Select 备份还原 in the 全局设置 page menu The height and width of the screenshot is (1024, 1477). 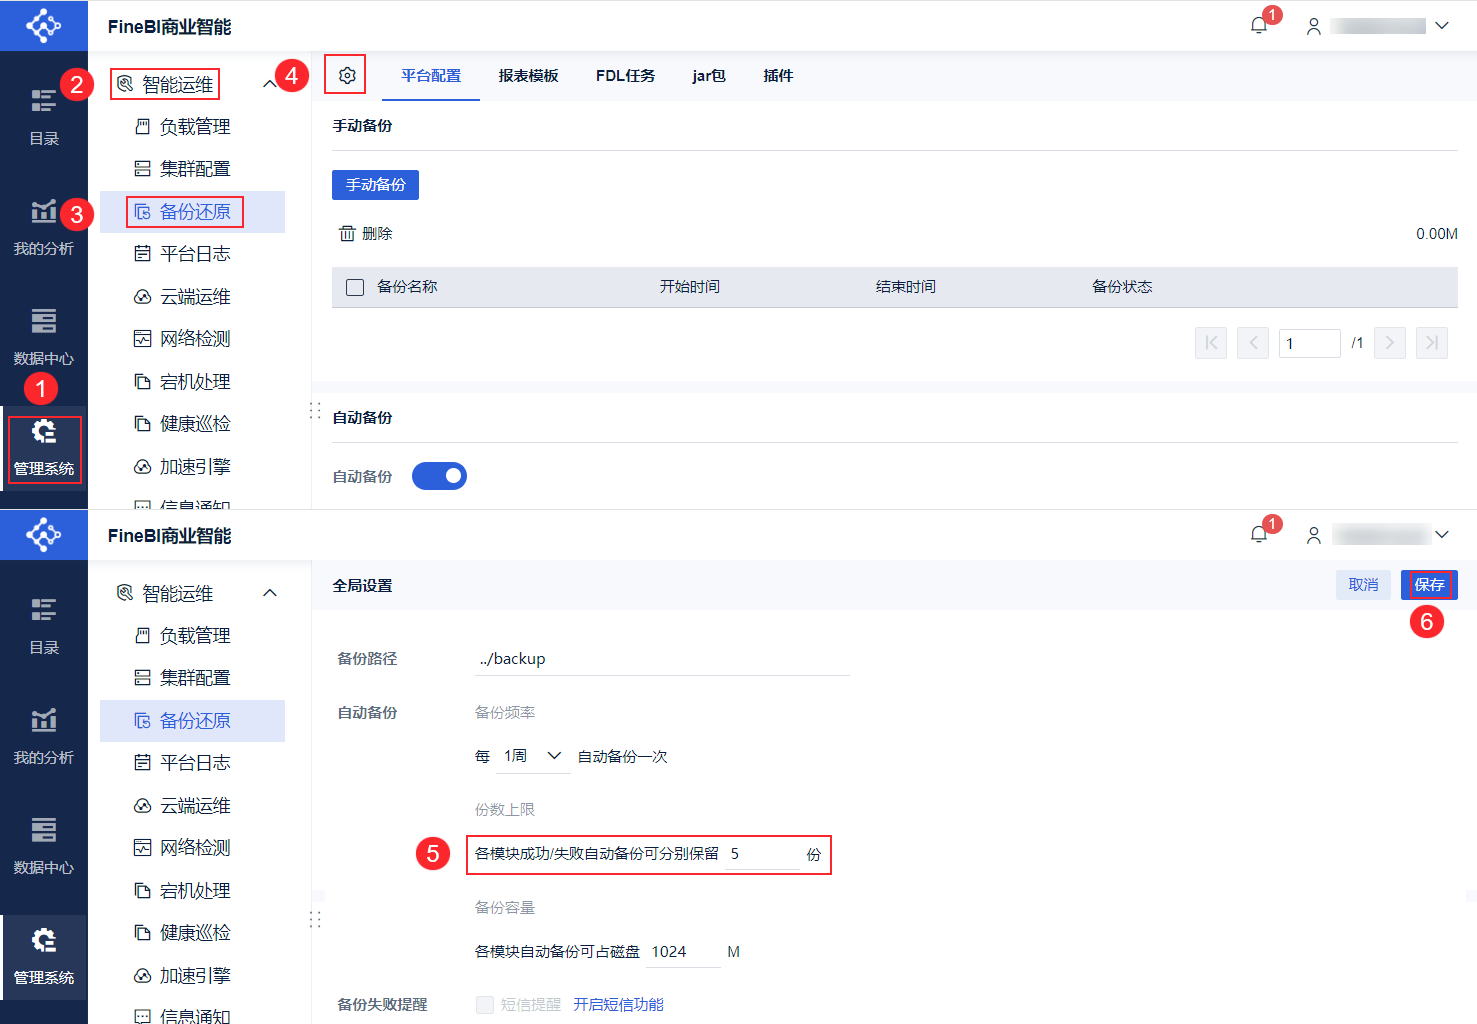(x=192, y=721)
